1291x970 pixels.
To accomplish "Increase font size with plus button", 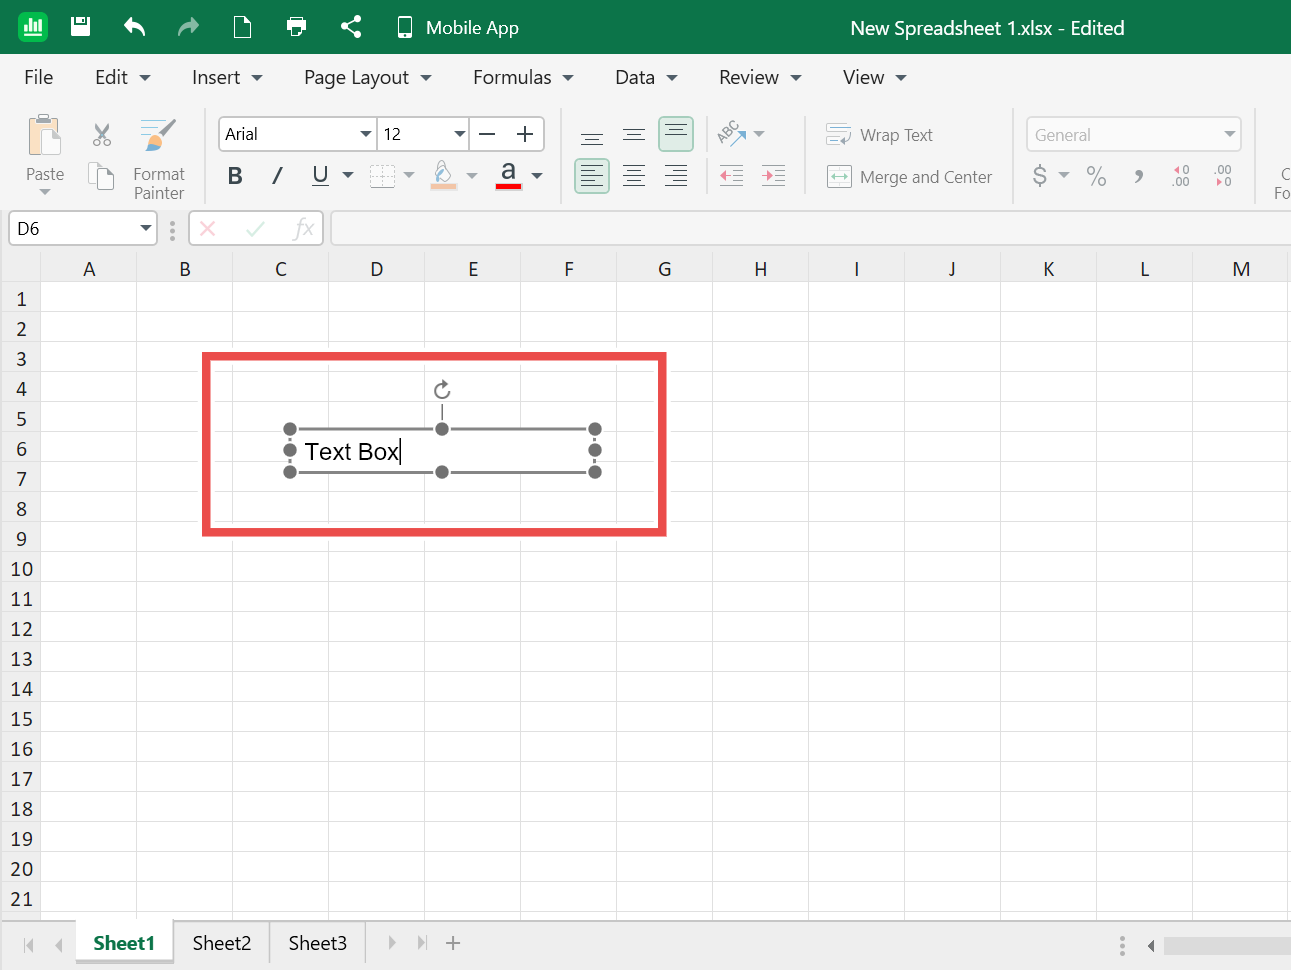I will tap(525, 134).
